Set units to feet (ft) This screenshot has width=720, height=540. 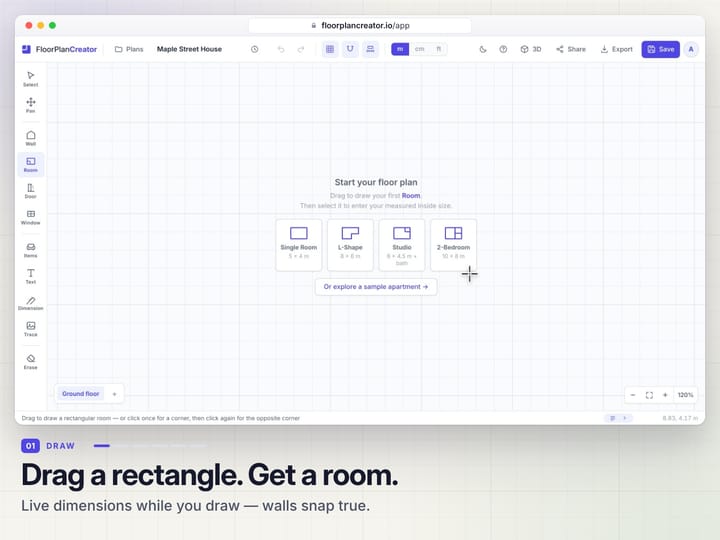pos(439,49)
